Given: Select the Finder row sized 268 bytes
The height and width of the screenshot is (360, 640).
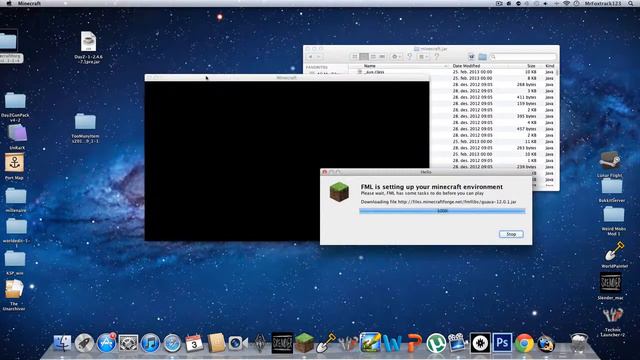Looking at the screenshot, I should click(493, 84).
